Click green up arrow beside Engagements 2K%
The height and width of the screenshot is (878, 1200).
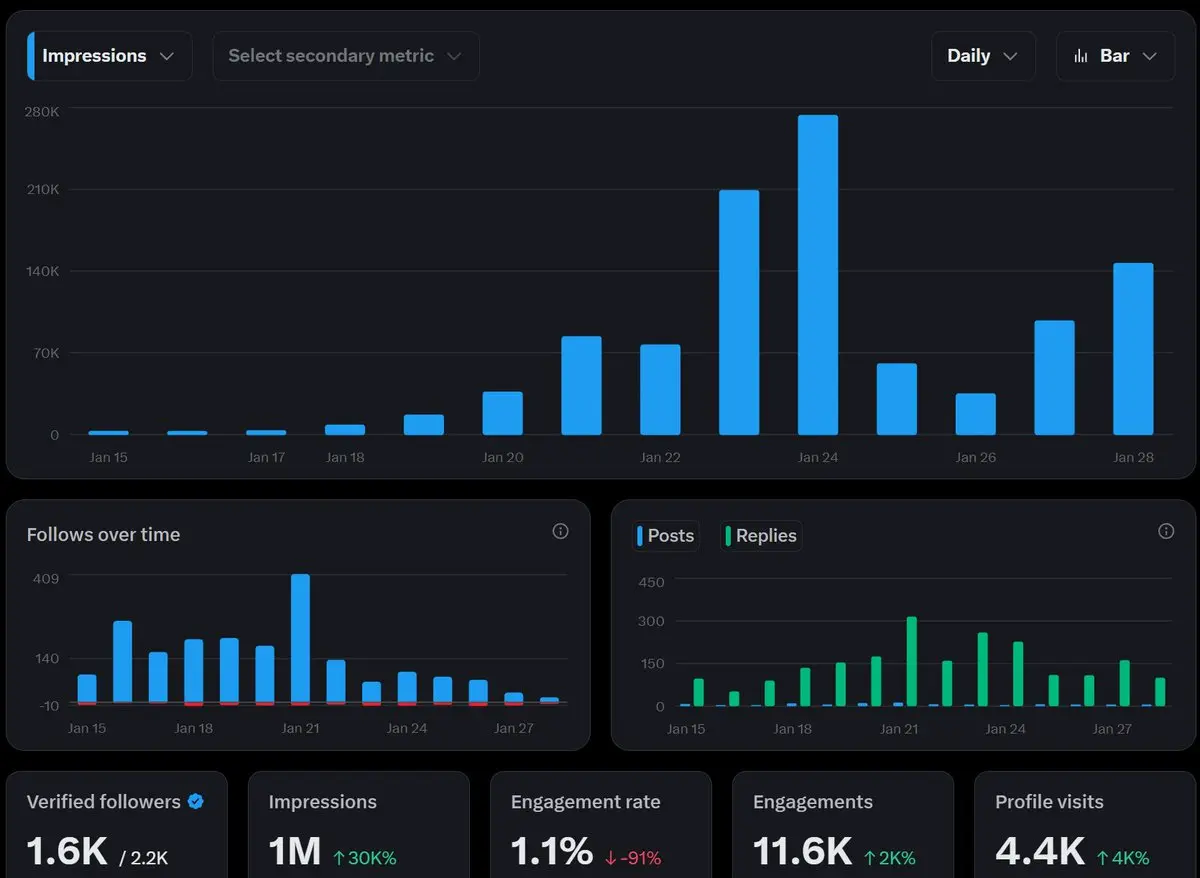(x=871, y=857)
